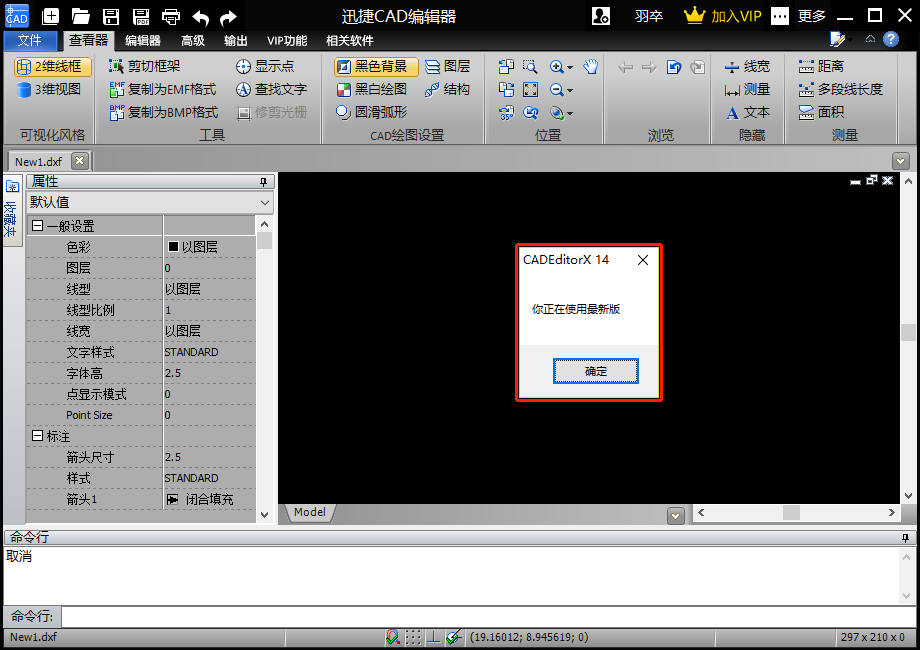Screen dimensions: 920x650
Task: Collapse the 标注 section
Action: click(x=38, y=435)
